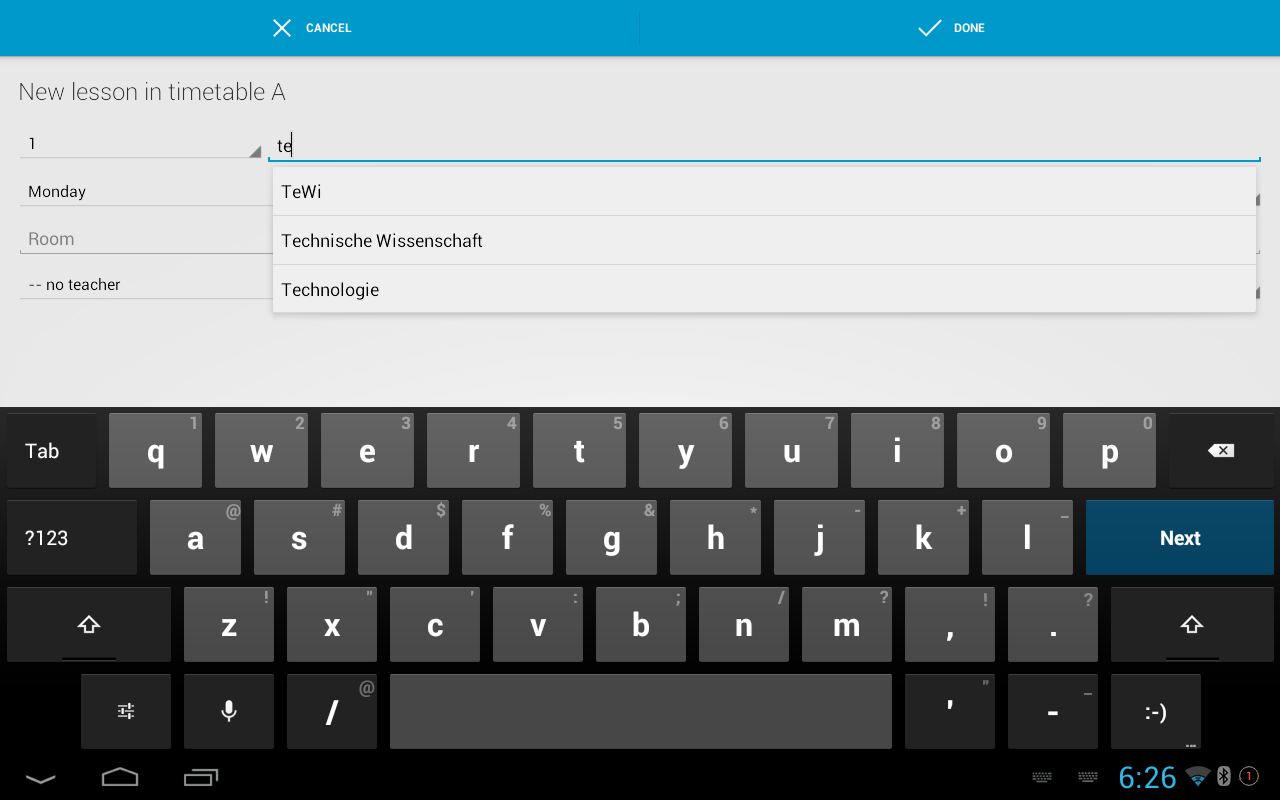Open the 6:26 clock status area
This screenshot has height=800, width=1280.
coord(1147,777)
